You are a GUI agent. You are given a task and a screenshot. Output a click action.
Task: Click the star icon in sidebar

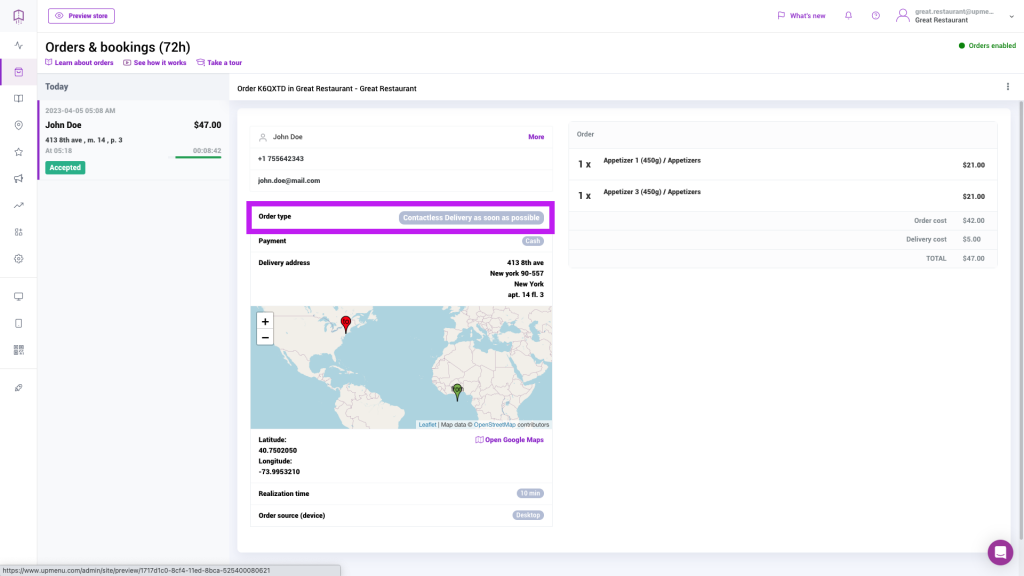(x=18, y=152)
